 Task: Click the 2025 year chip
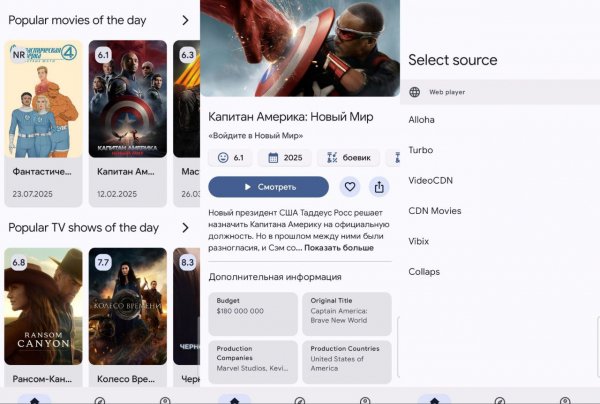click(x=285, y=158)
